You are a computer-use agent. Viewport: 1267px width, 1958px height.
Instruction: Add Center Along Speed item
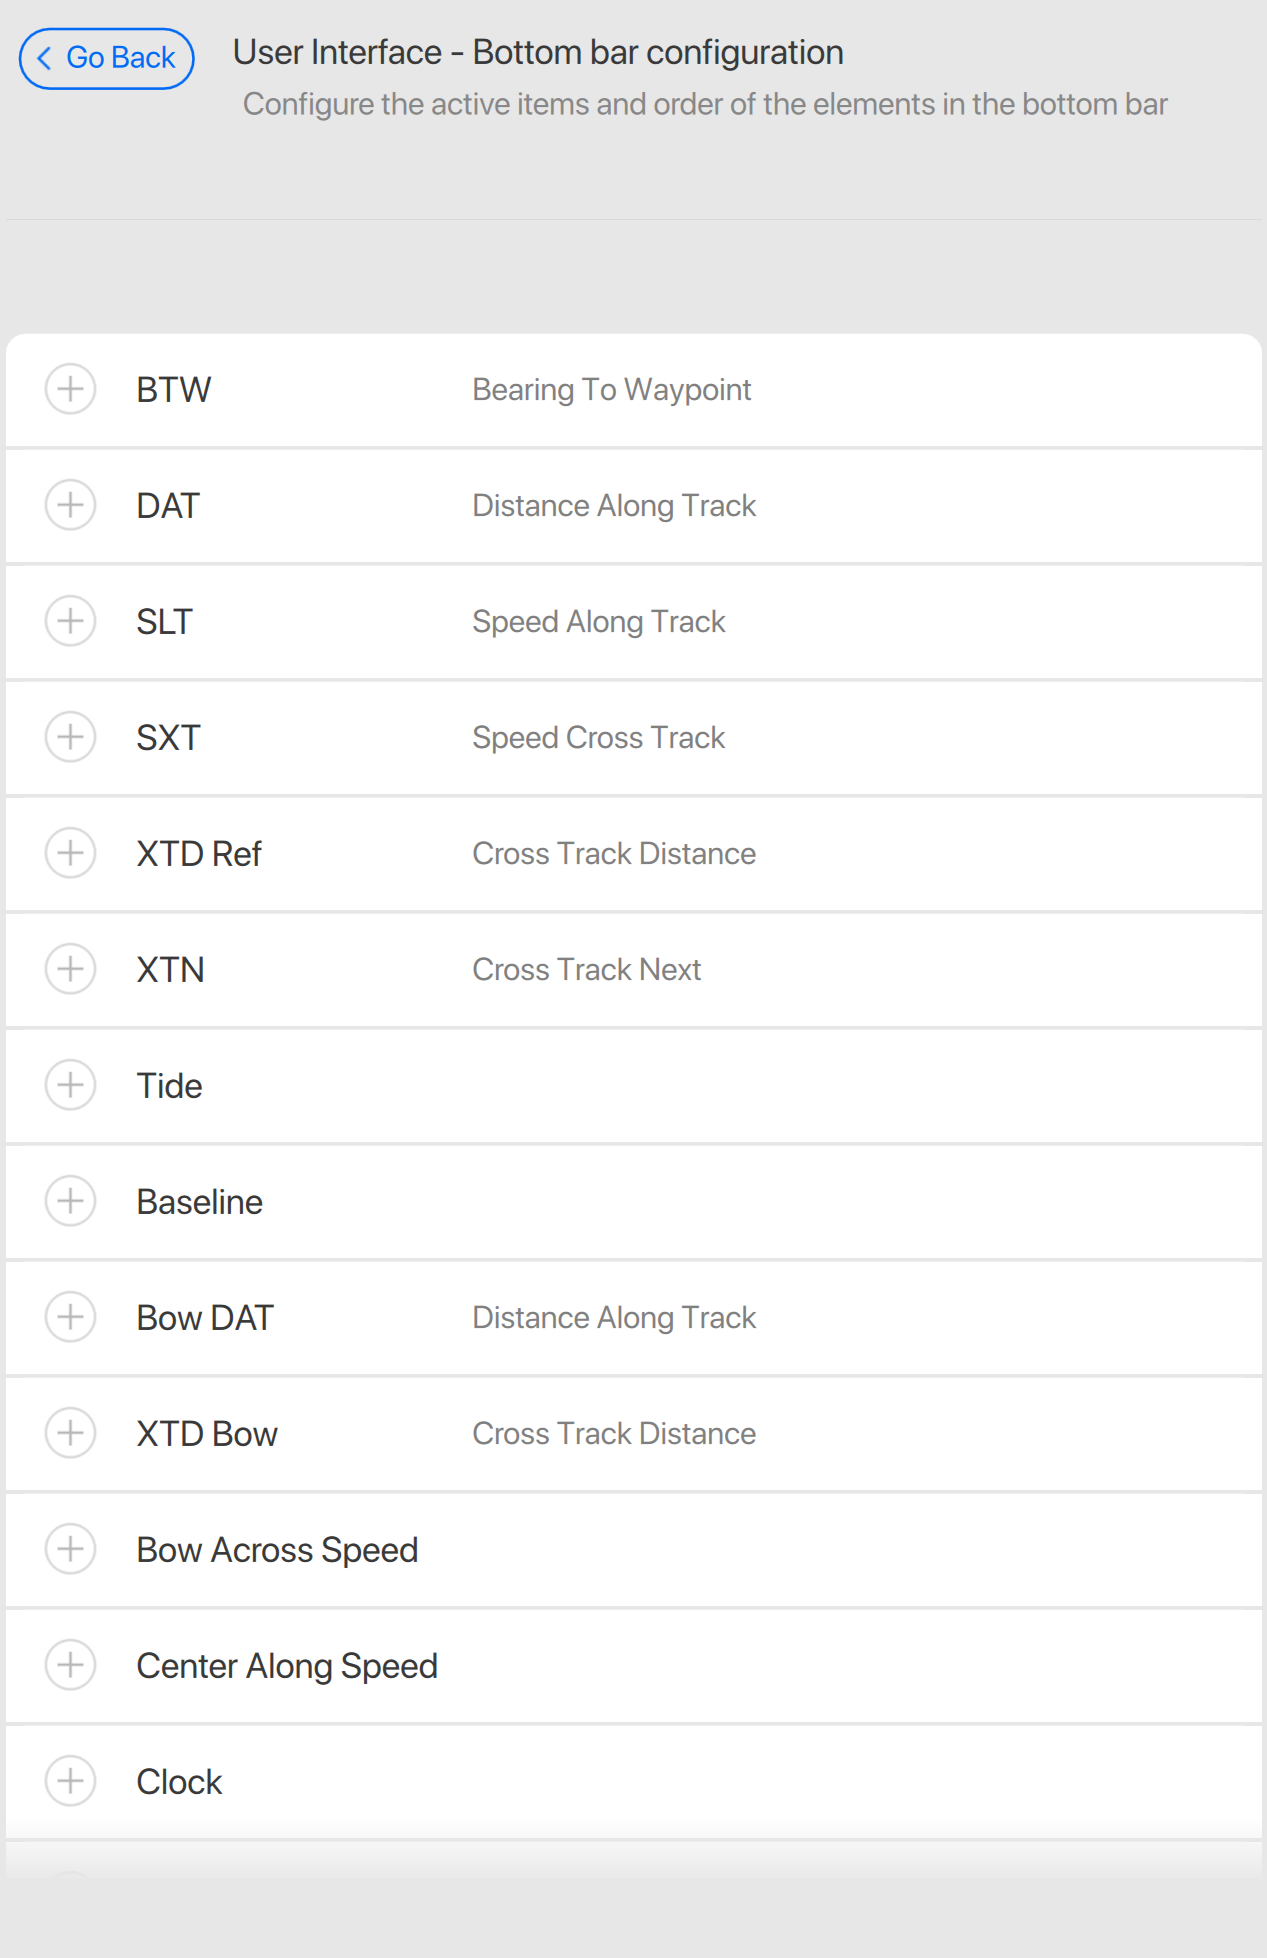[70, 1665]
